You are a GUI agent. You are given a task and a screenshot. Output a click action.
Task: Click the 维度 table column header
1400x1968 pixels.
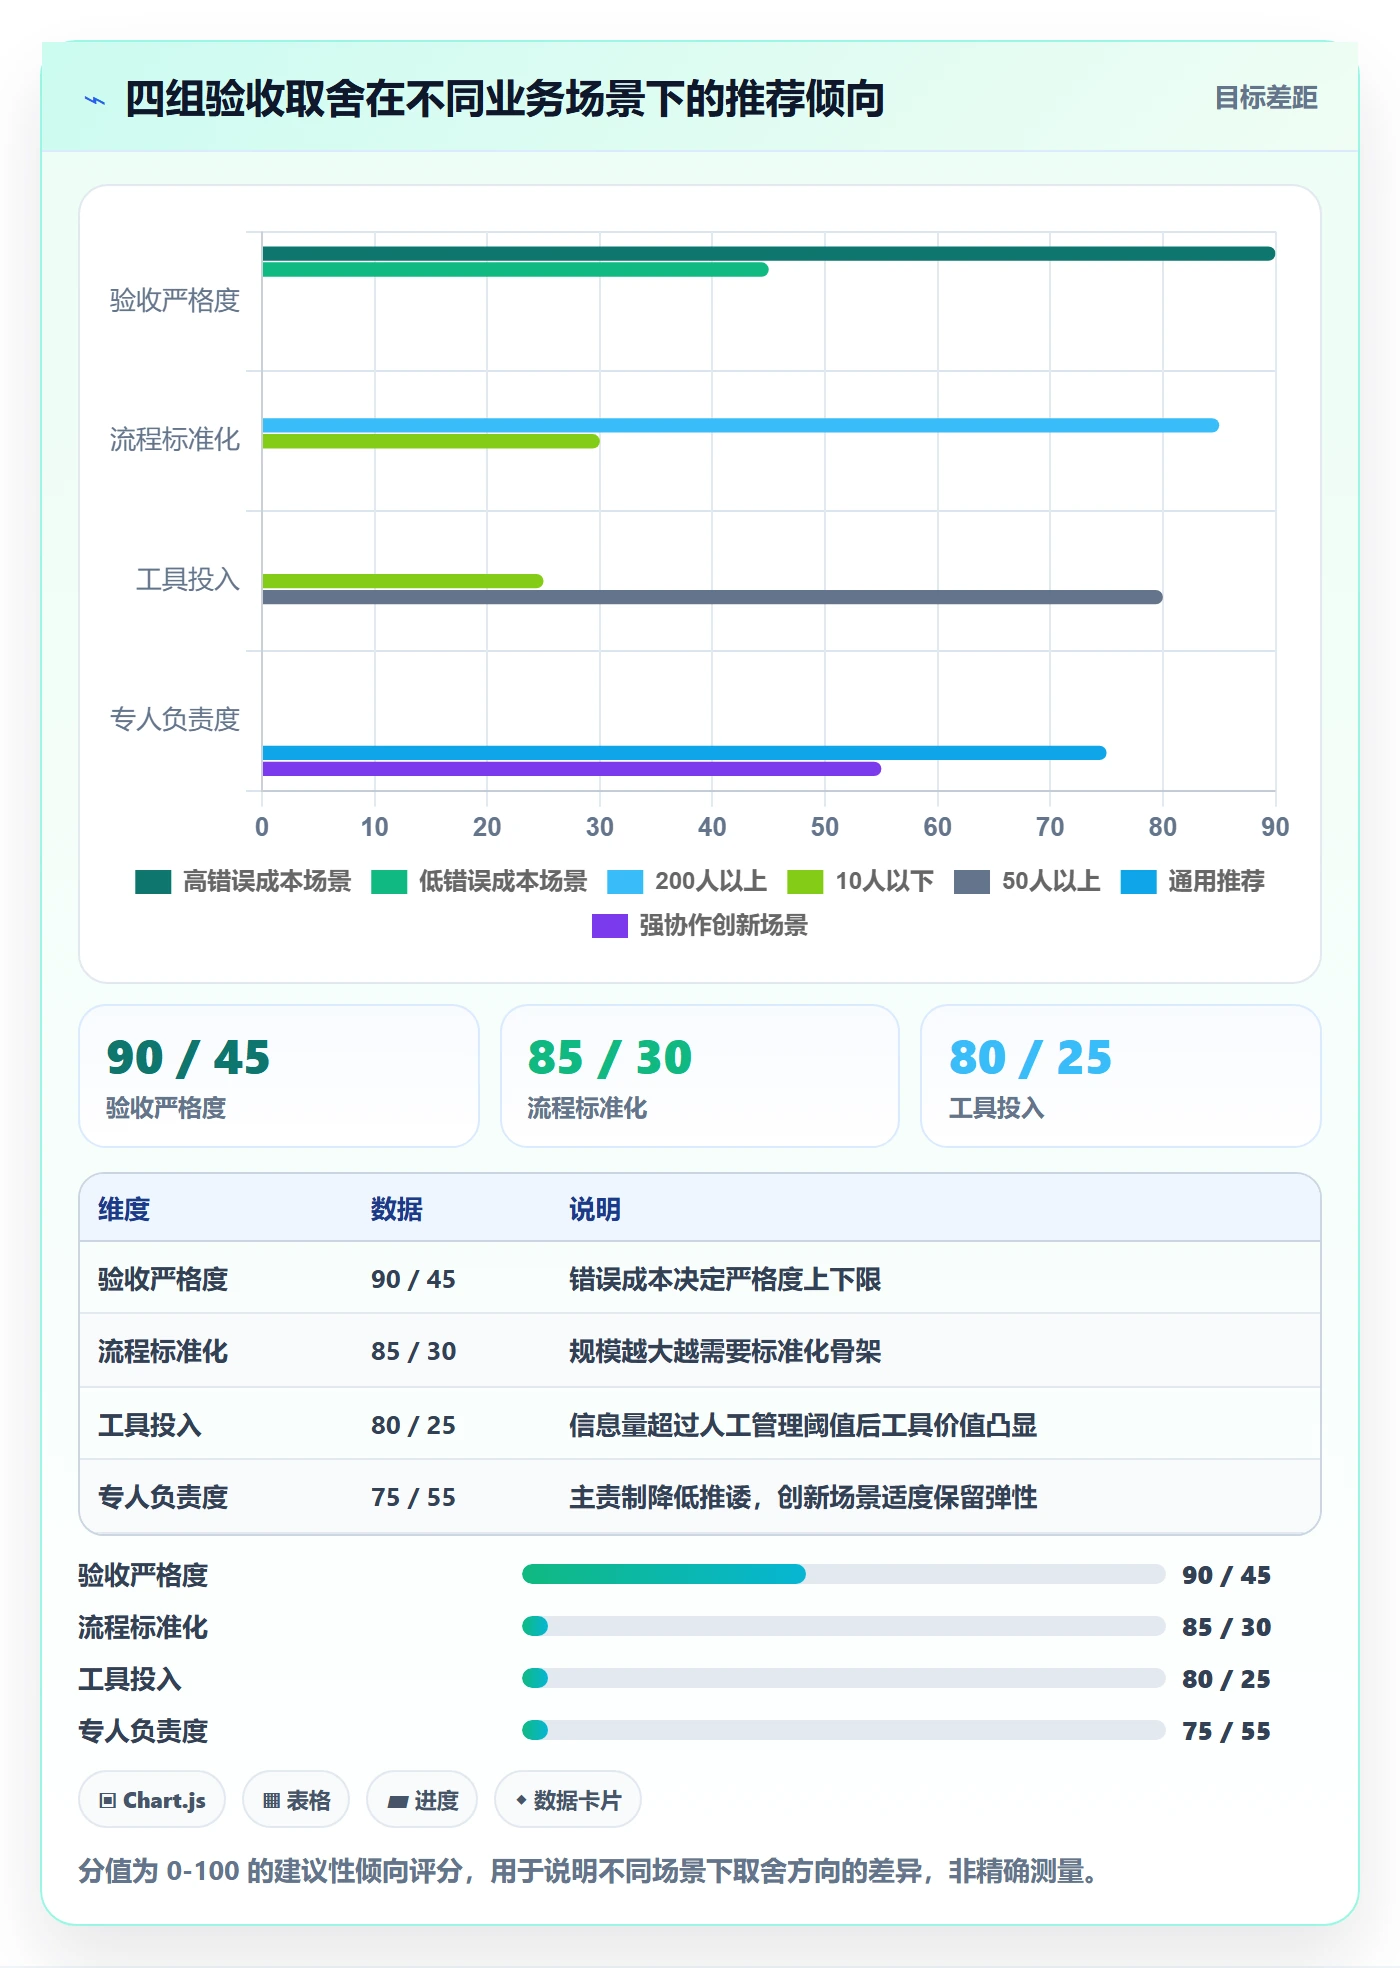coord(124,1209)
